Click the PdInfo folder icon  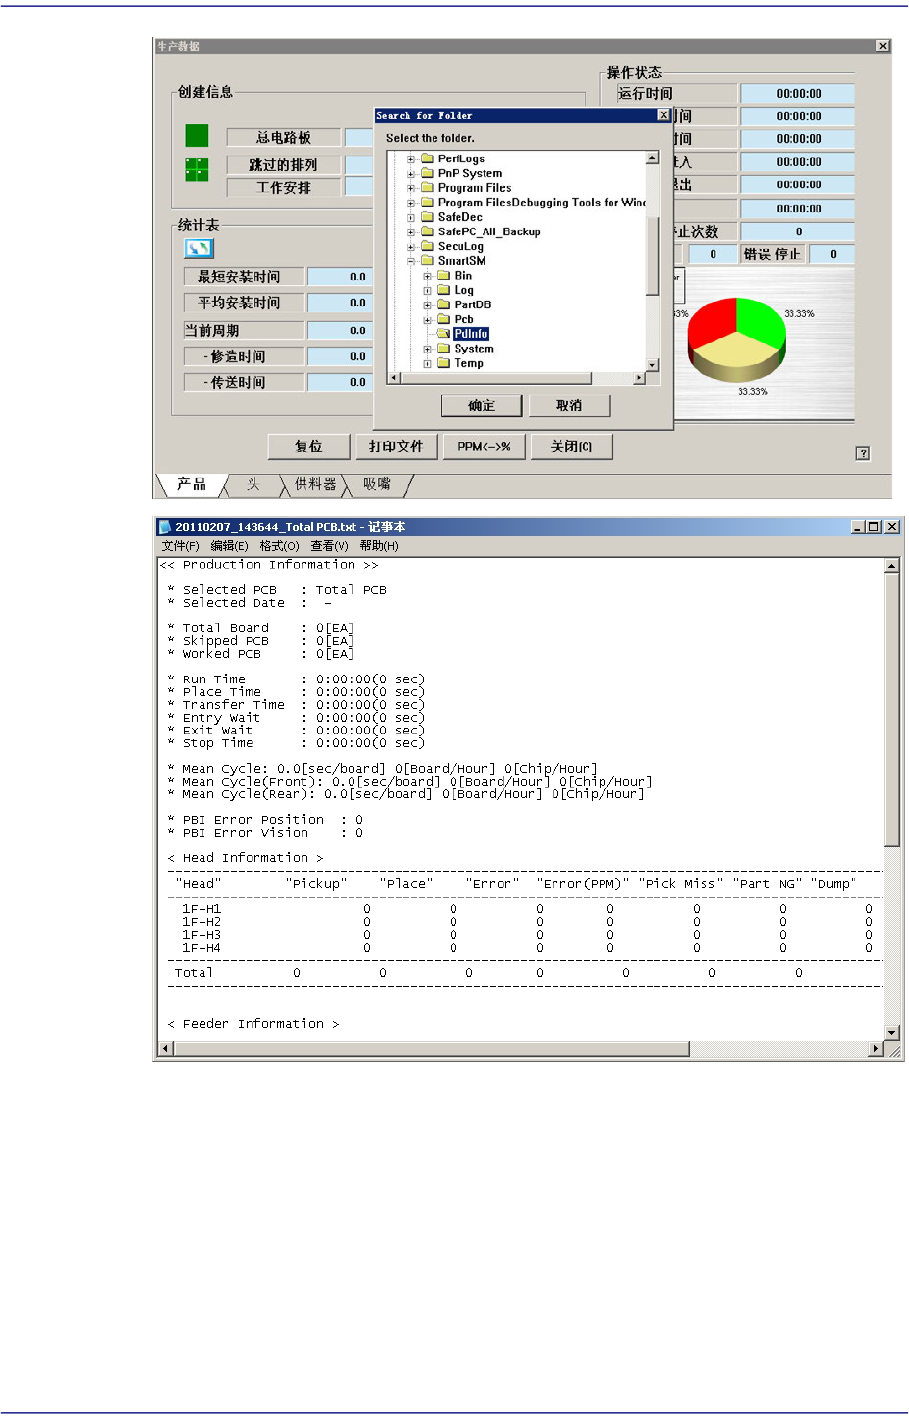point(444,334)
